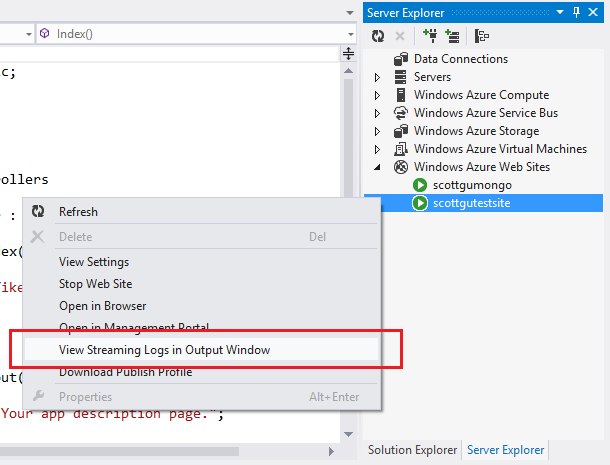Choose Download Publish Profile menu entry
Viewport: 610px width, 465px height.
(201, 373)
